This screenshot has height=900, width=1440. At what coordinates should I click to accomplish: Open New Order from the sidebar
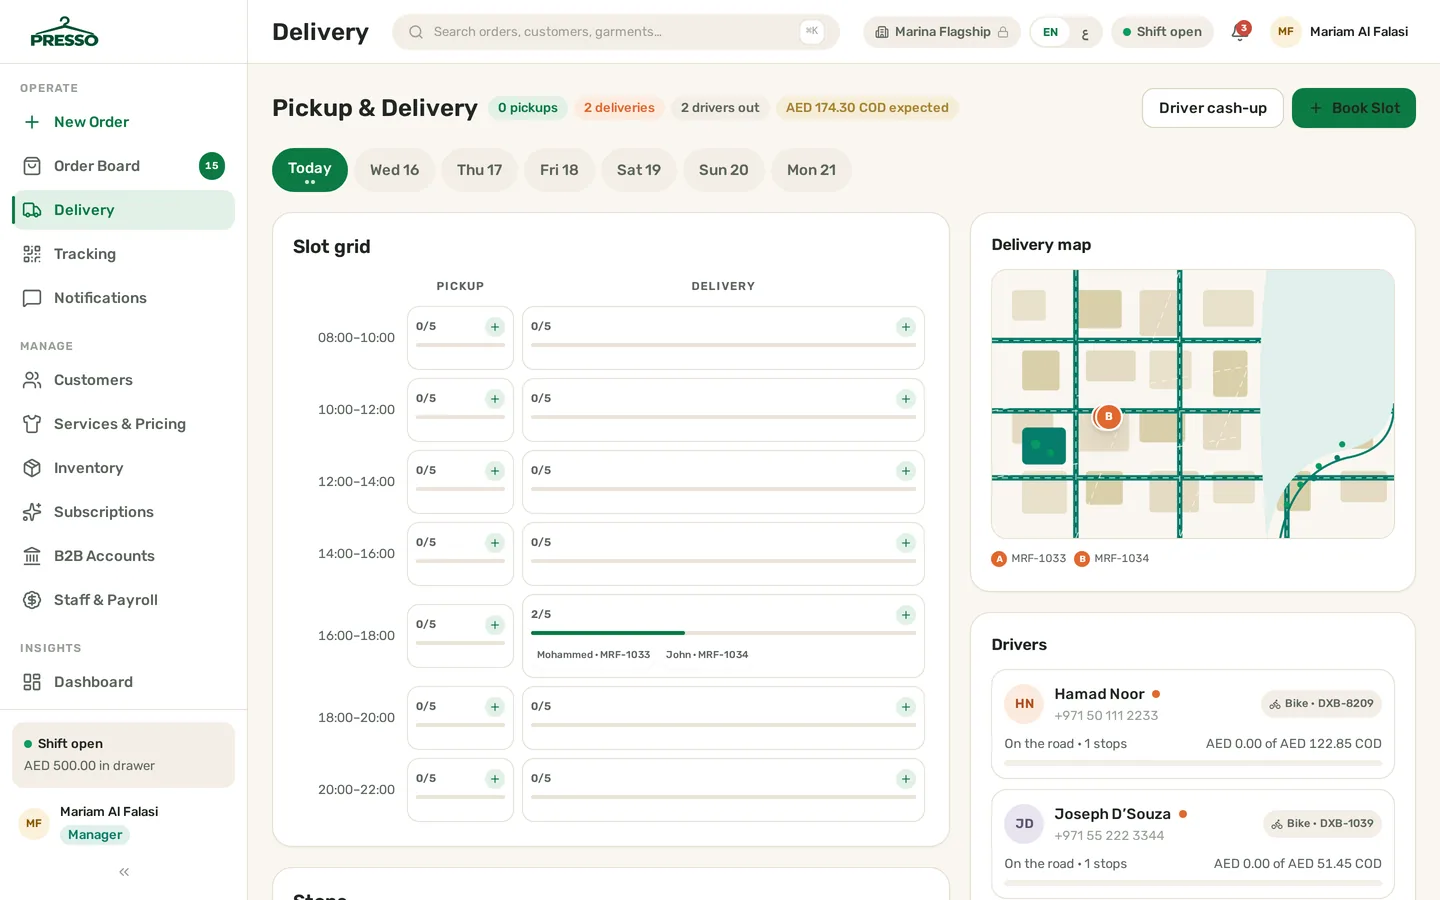point(123,122)
